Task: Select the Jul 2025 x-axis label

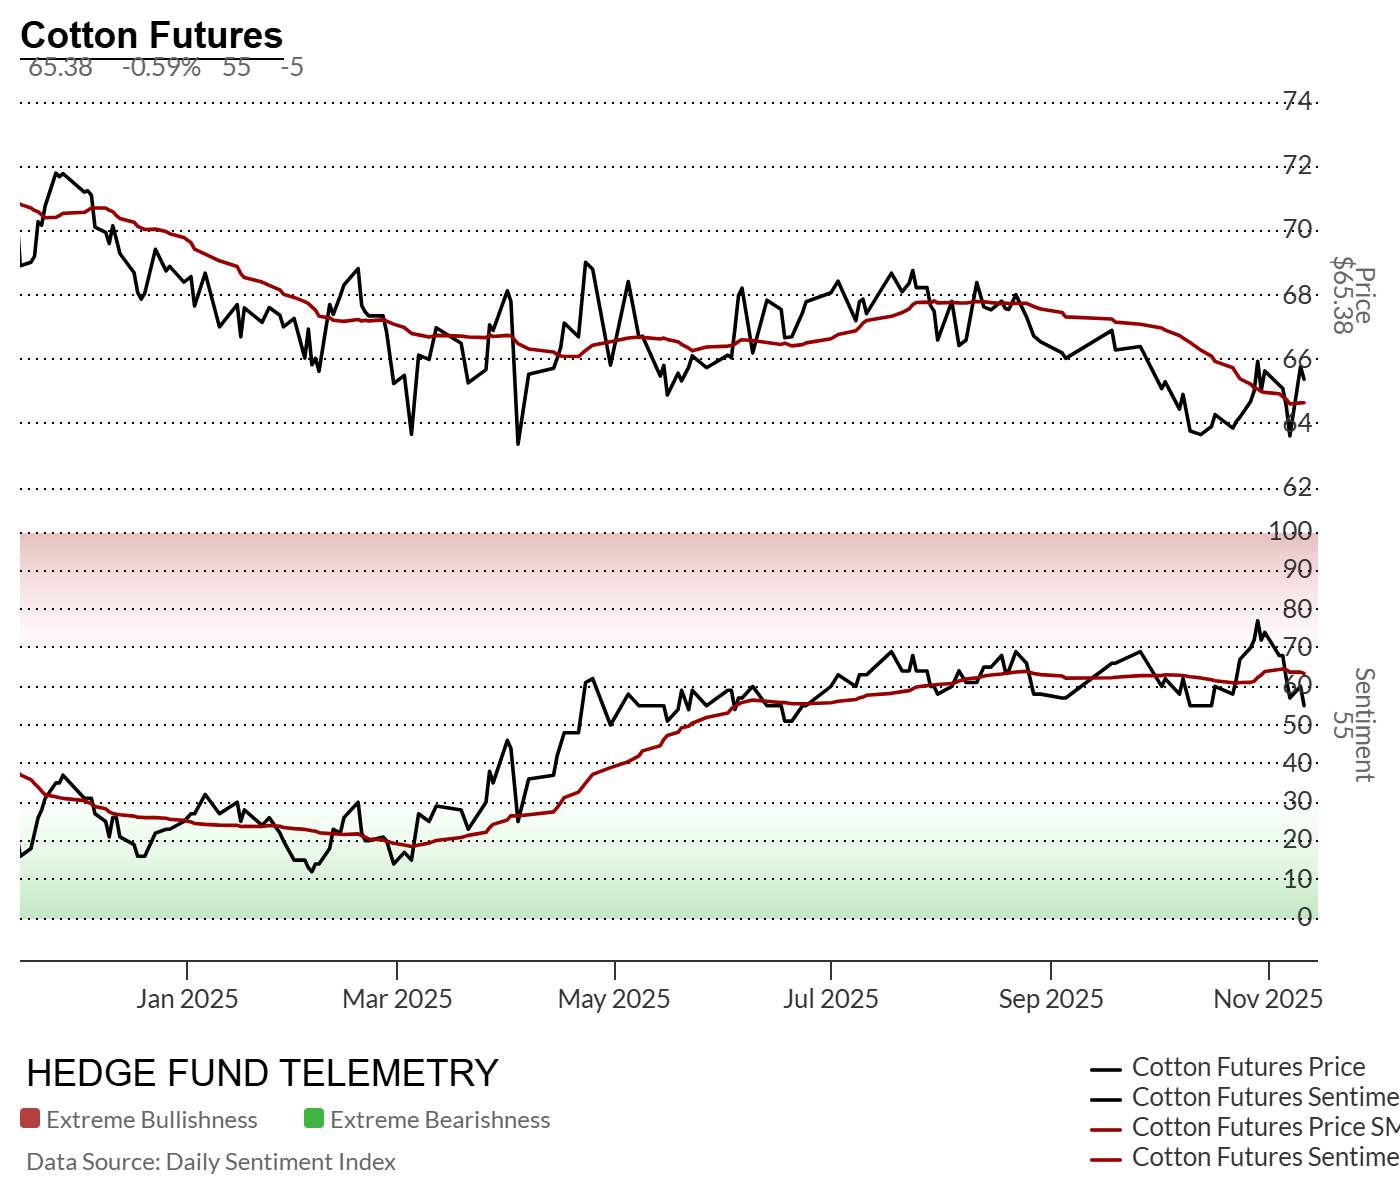Action: [831, 998]
